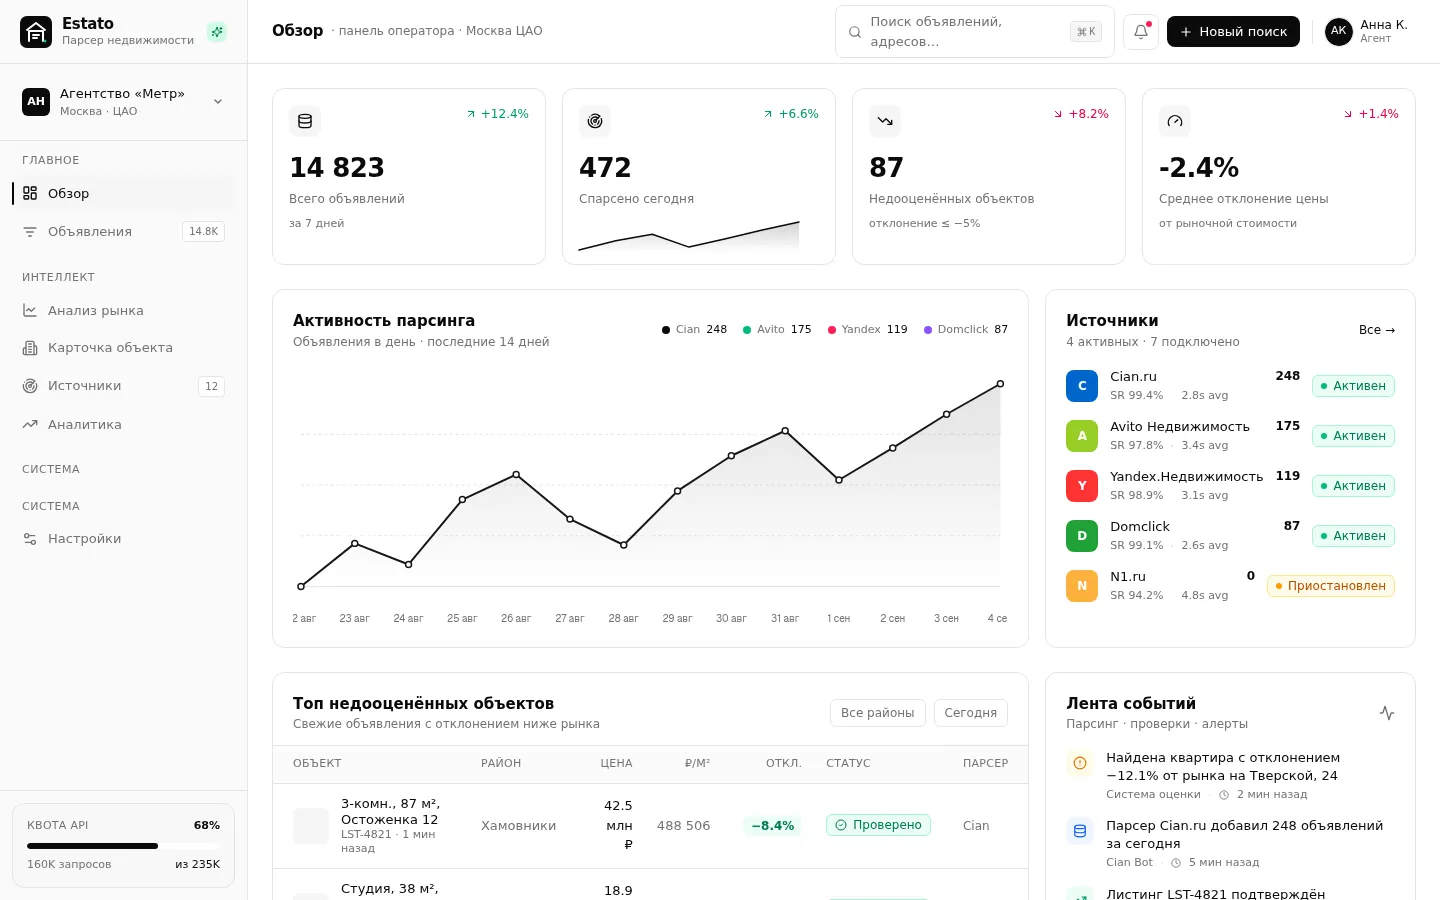This screenshot has height=900, width=1440.
Task: Click the Проверено status badge for Остоженка 12
Action: point(878,825)
